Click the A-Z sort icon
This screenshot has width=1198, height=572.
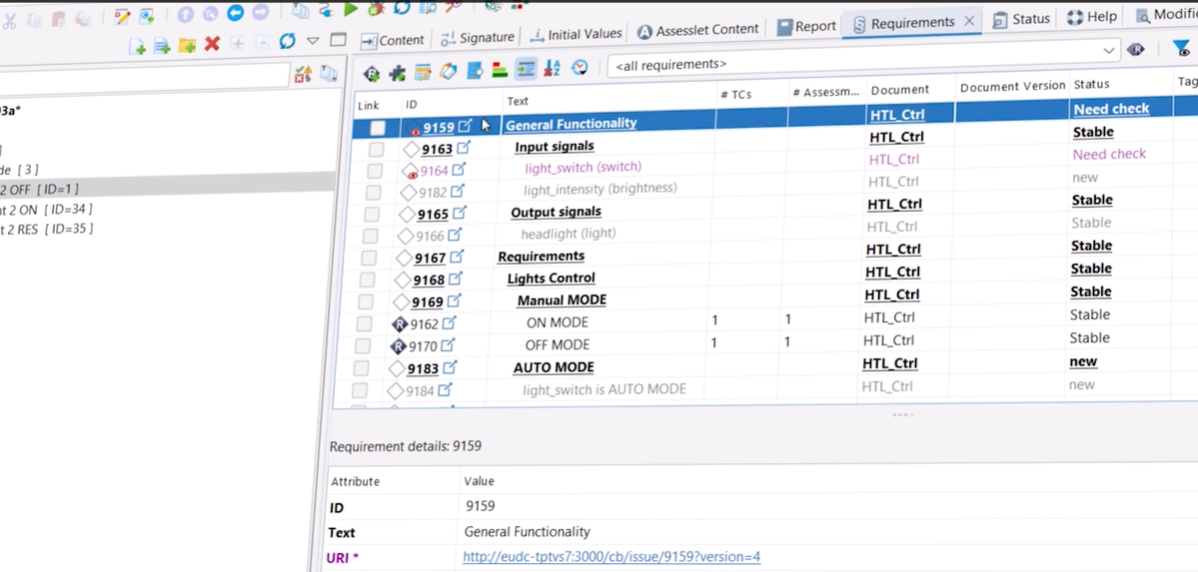552,69
